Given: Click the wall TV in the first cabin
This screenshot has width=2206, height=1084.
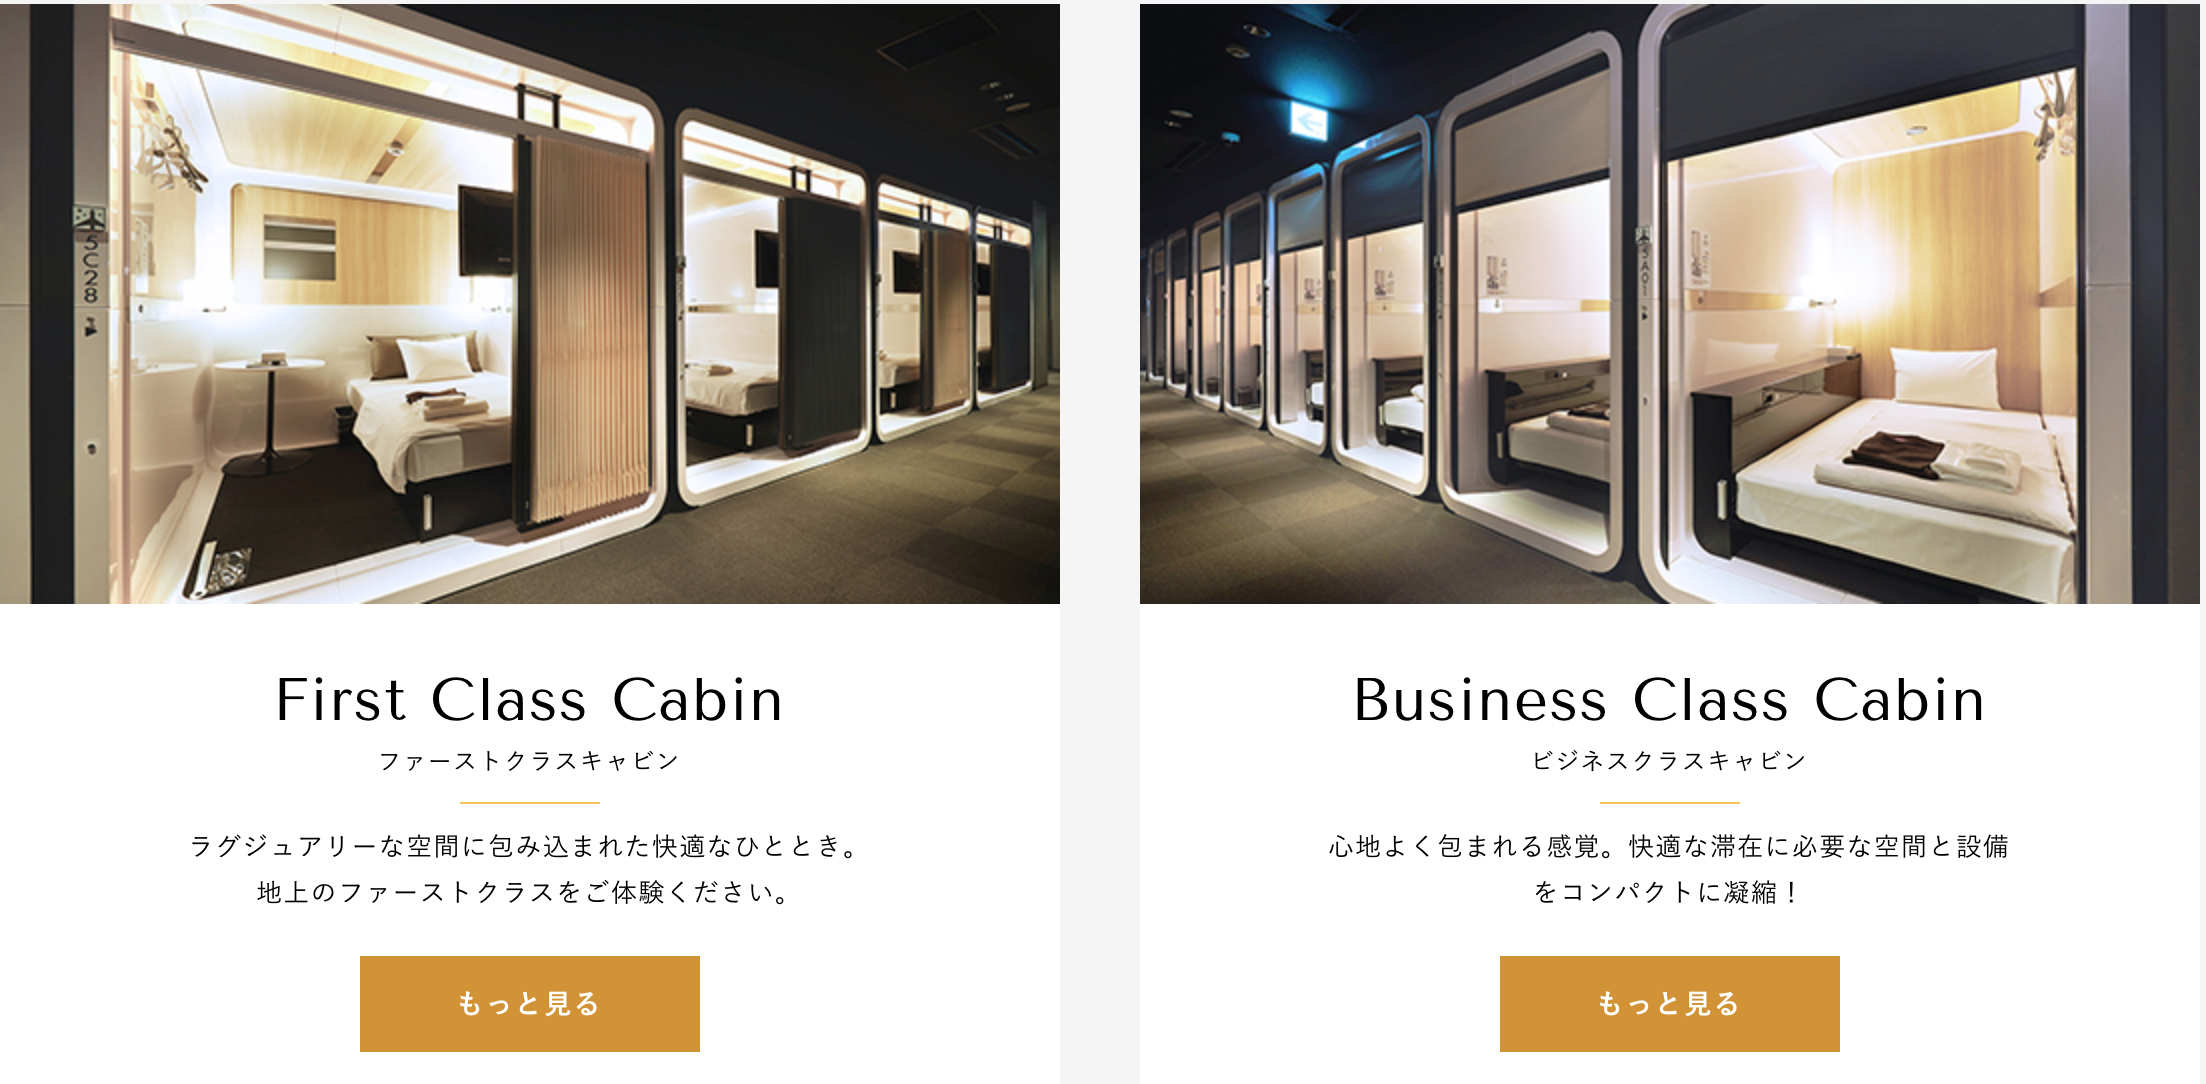Looking at the screenshot, I should pyautogui.click(x=487, y=231).
